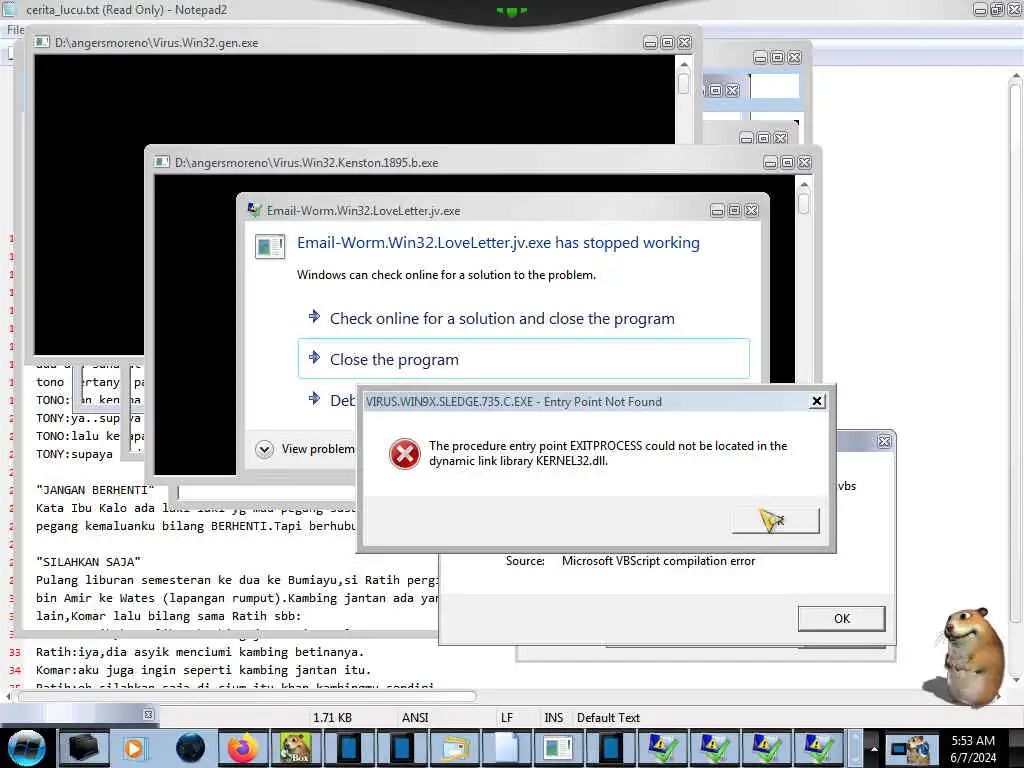Image resolution: width=1024 pixels, height=768 pixels.
Task: Open the Windows Start orb
Action: [26, 748]
